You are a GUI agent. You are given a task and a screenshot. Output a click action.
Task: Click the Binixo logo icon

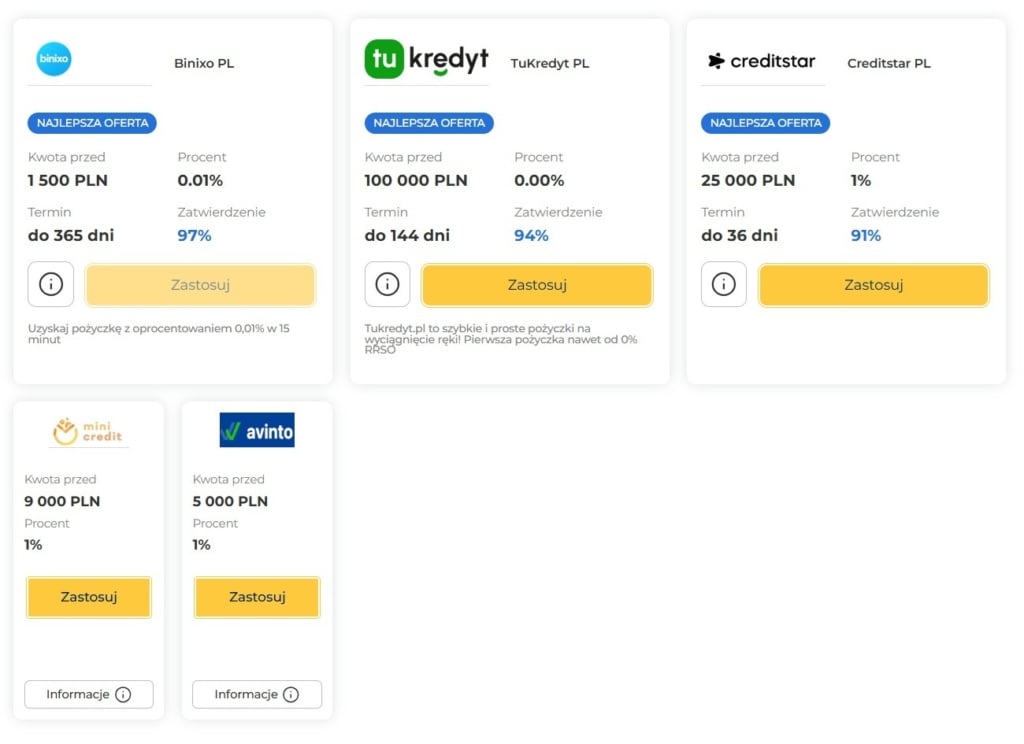click(x=52, y=59)
